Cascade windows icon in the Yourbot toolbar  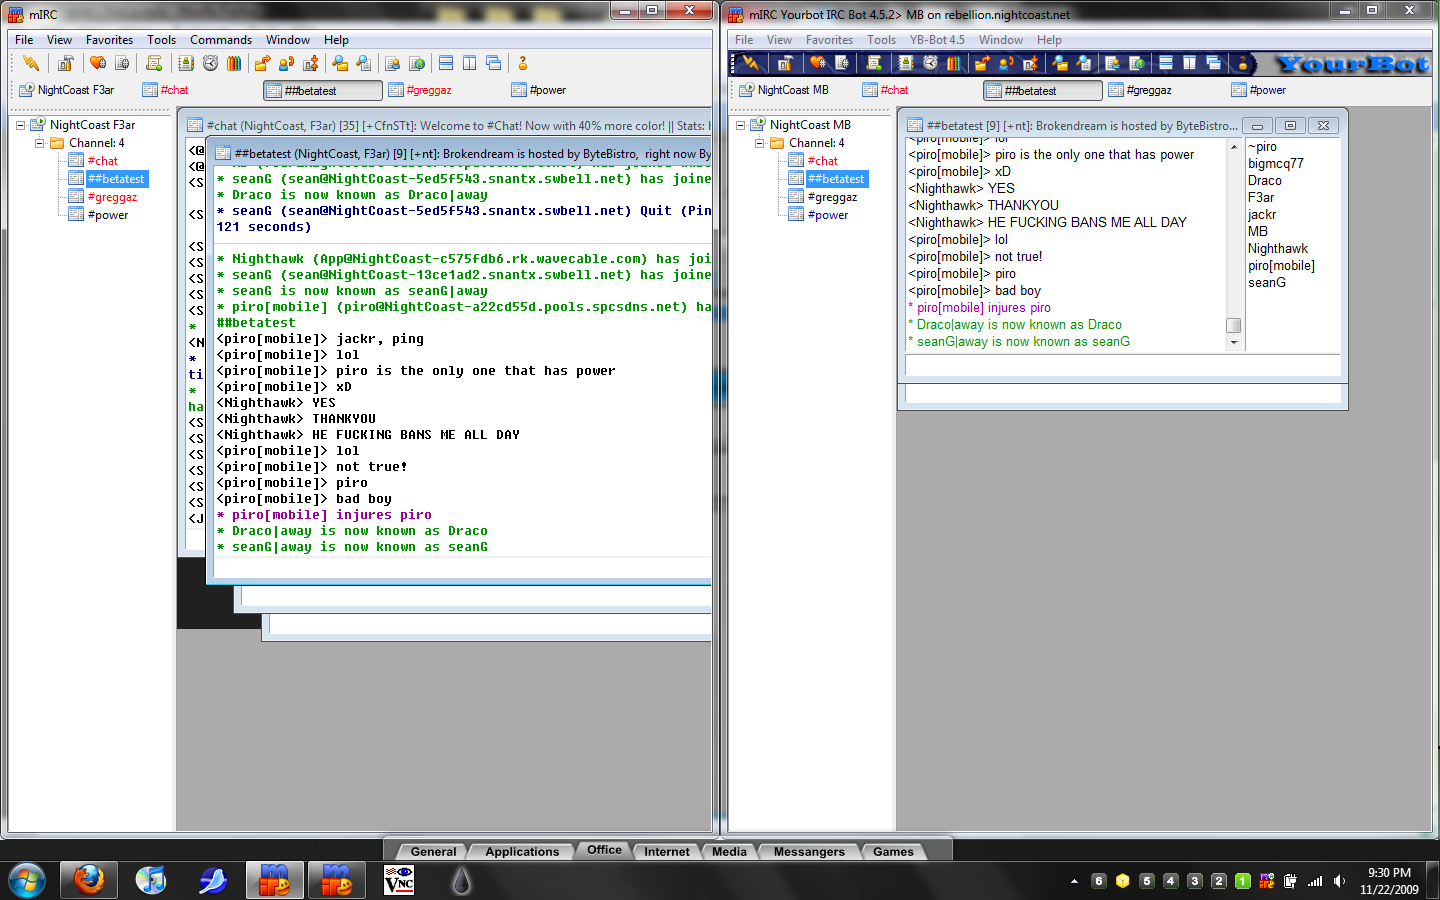coord(1214,63)
